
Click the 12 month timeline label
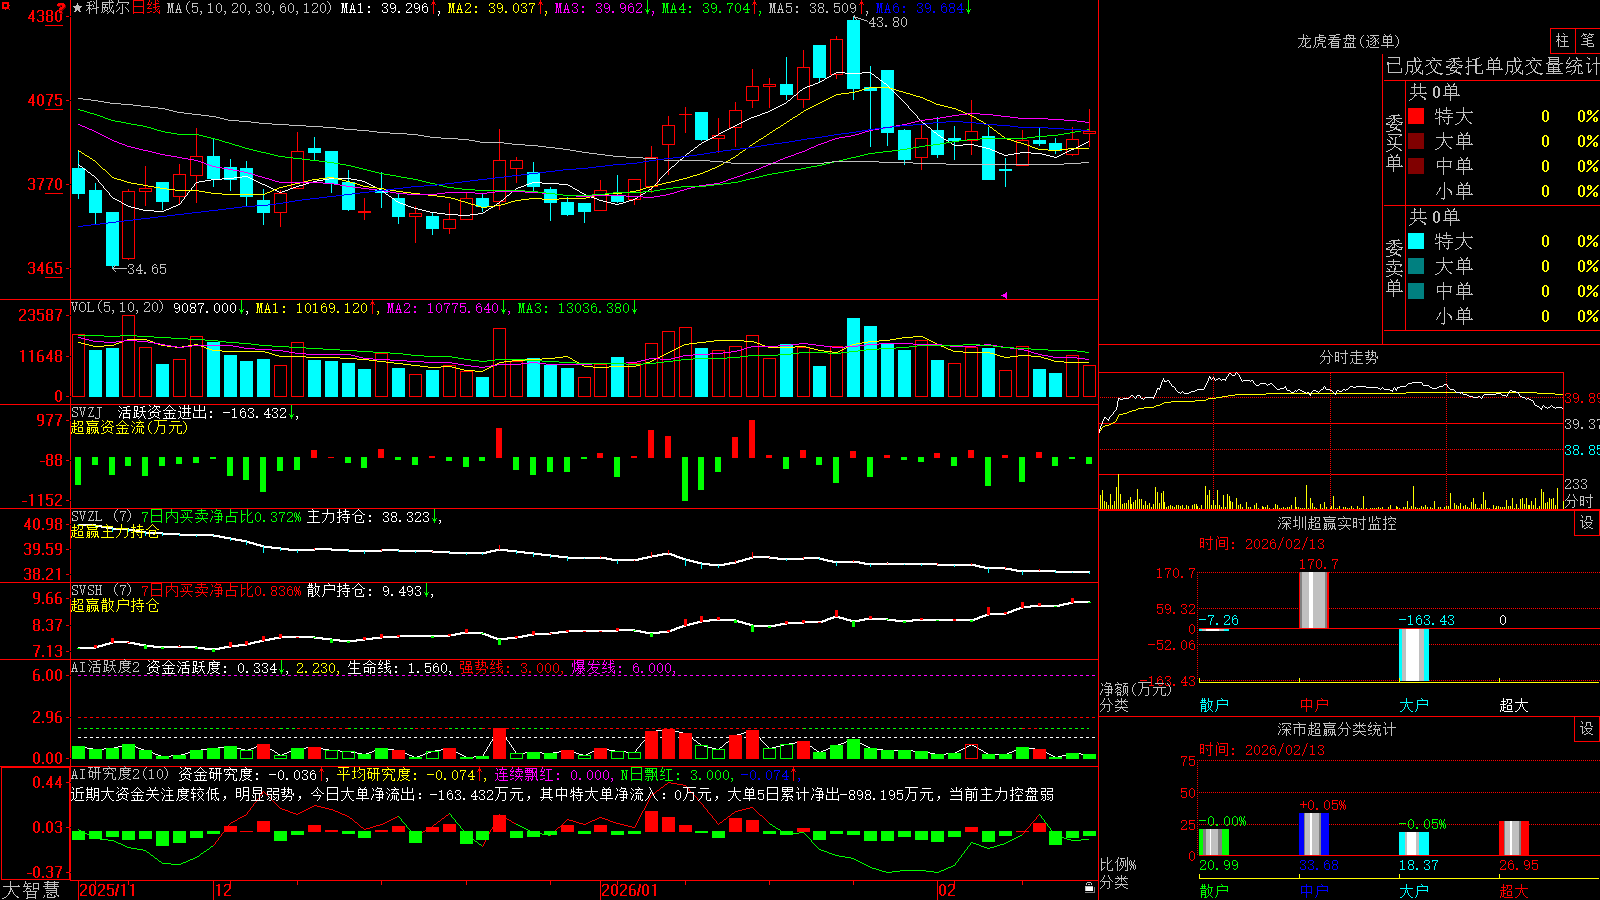[223, 890]
